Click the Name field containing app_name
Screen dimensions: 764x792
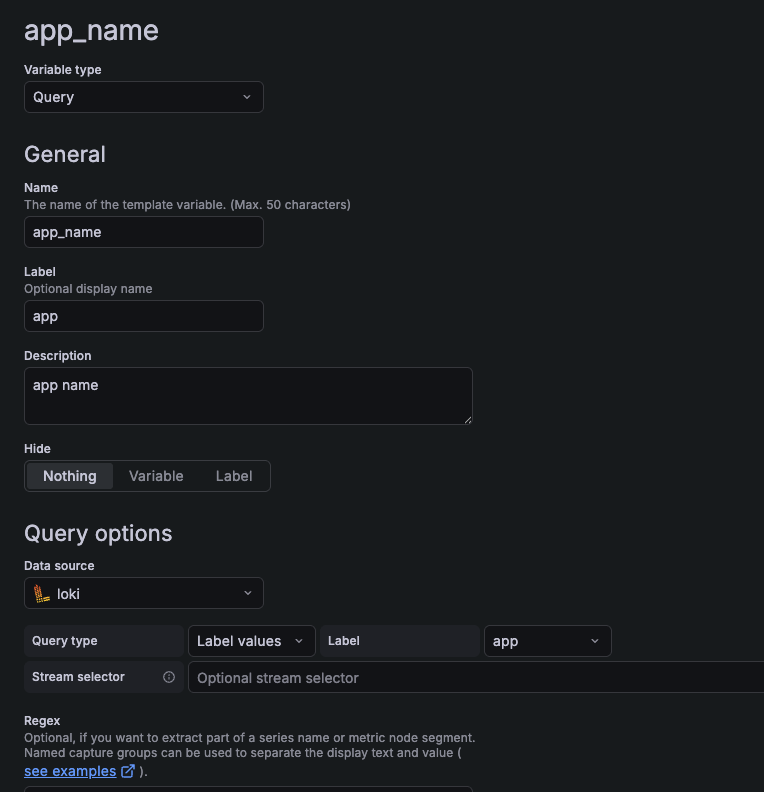click(x=144, y=232)
